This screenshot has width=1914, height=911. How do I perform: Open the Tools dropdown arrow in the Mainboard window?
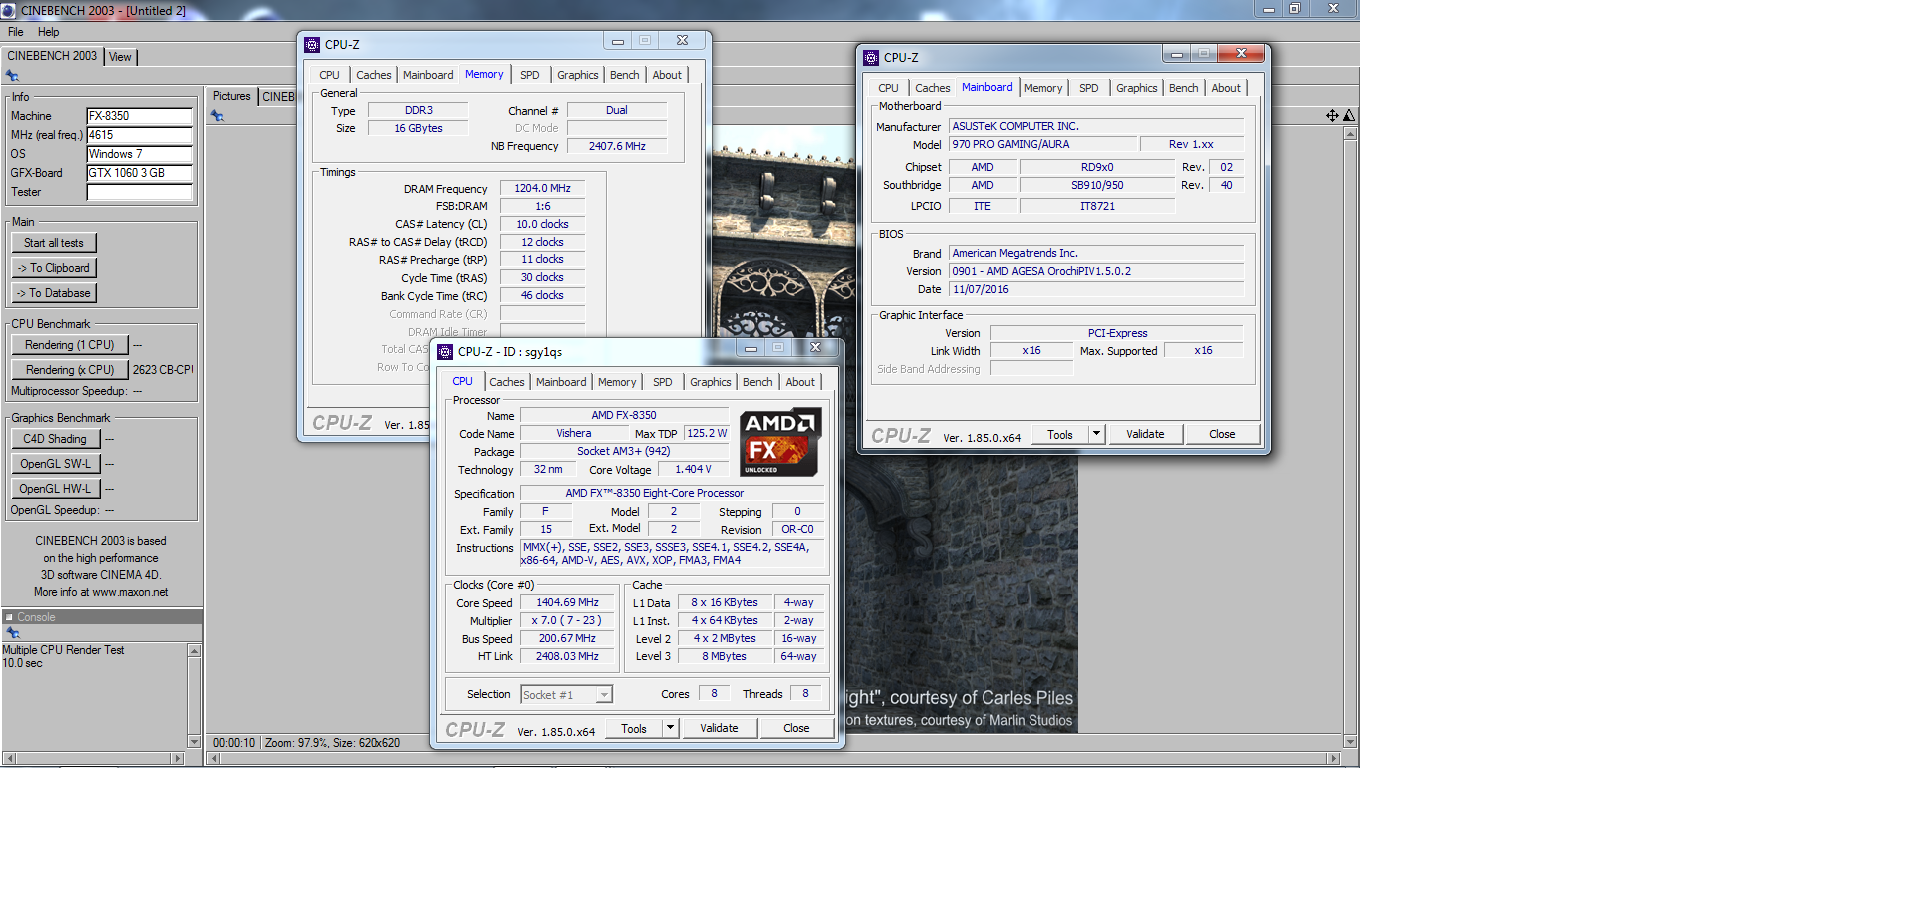pyautogui.click(x=1096, y=434)
